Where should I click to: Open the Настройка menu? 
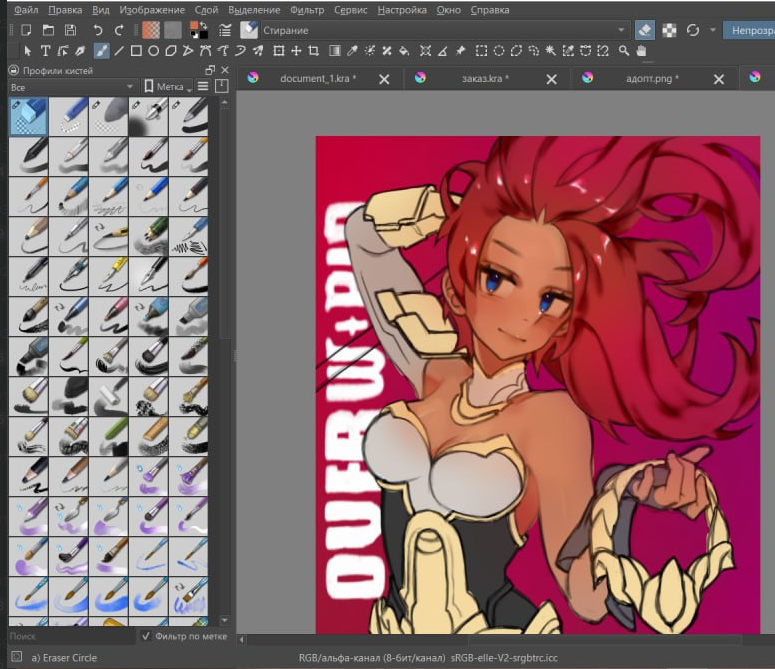click(402, 10)
